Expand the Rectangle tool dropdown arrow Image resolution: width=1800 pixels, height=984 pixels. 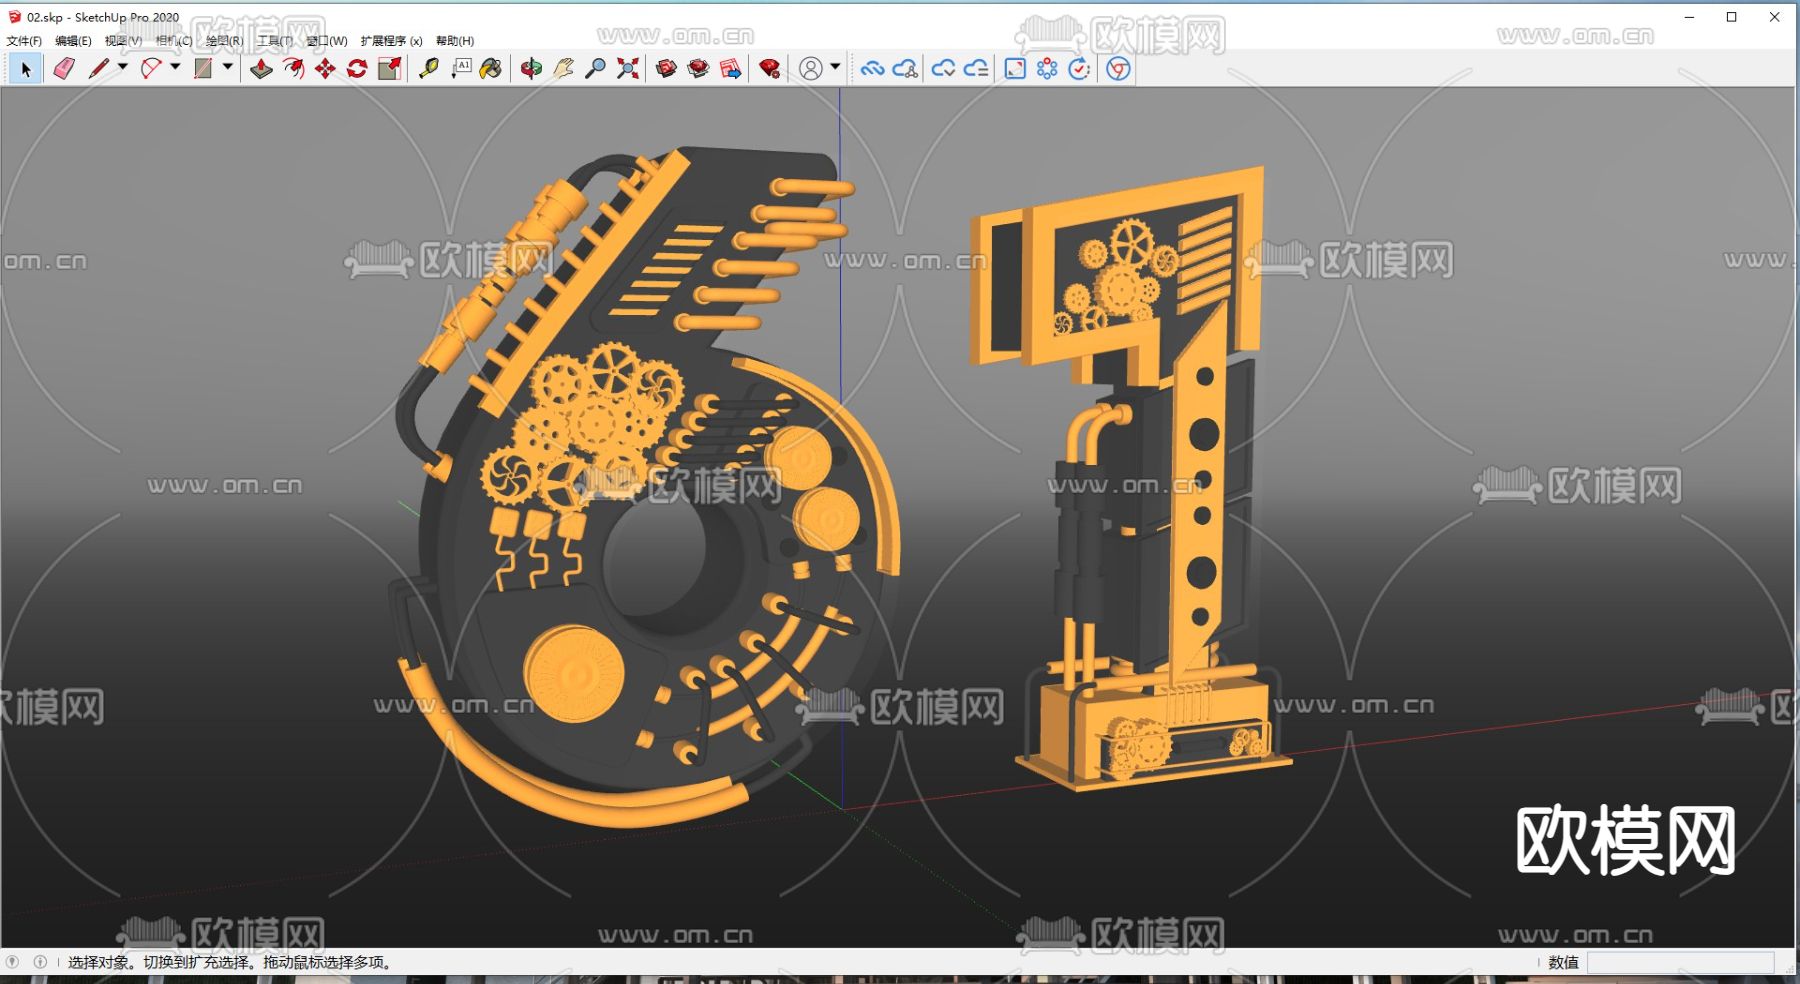(228, 67)
